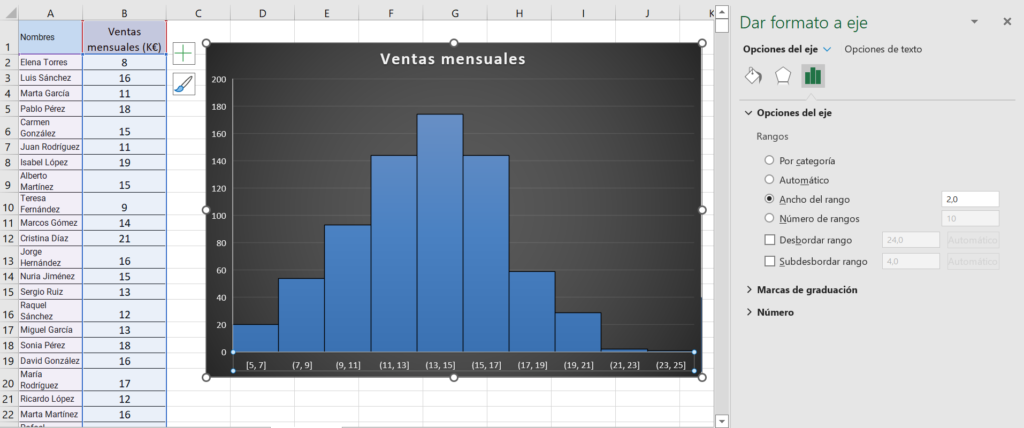1024x428 pixels.
Task: Click the Desbordar rango 24,0 field
Action: pos(911,240)
